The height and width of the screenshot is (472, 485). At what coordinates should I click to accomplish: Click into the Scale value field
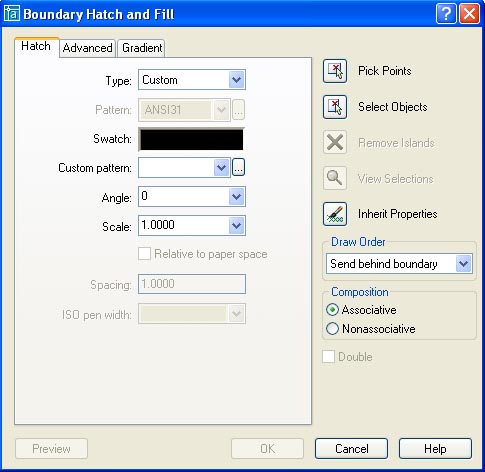pyautogui.click(x=184, y=225)
